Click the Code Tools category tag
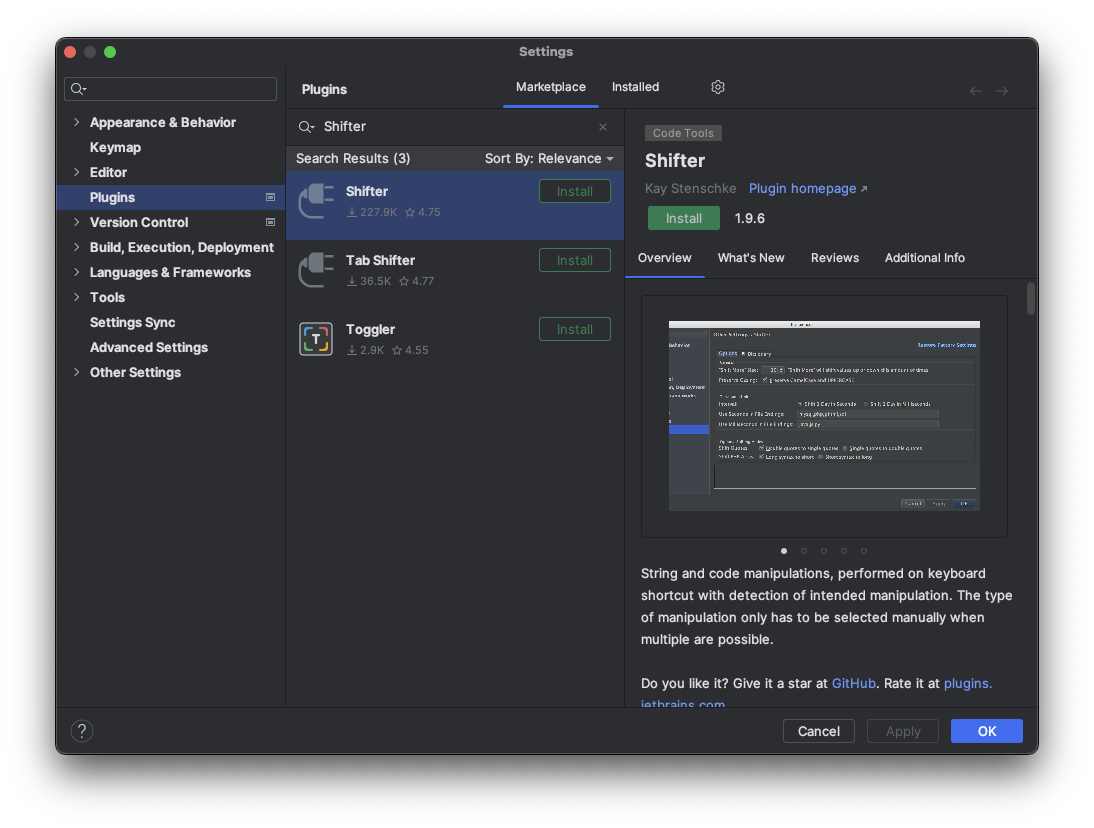The image size is (1094, 828). coord(683,133)
